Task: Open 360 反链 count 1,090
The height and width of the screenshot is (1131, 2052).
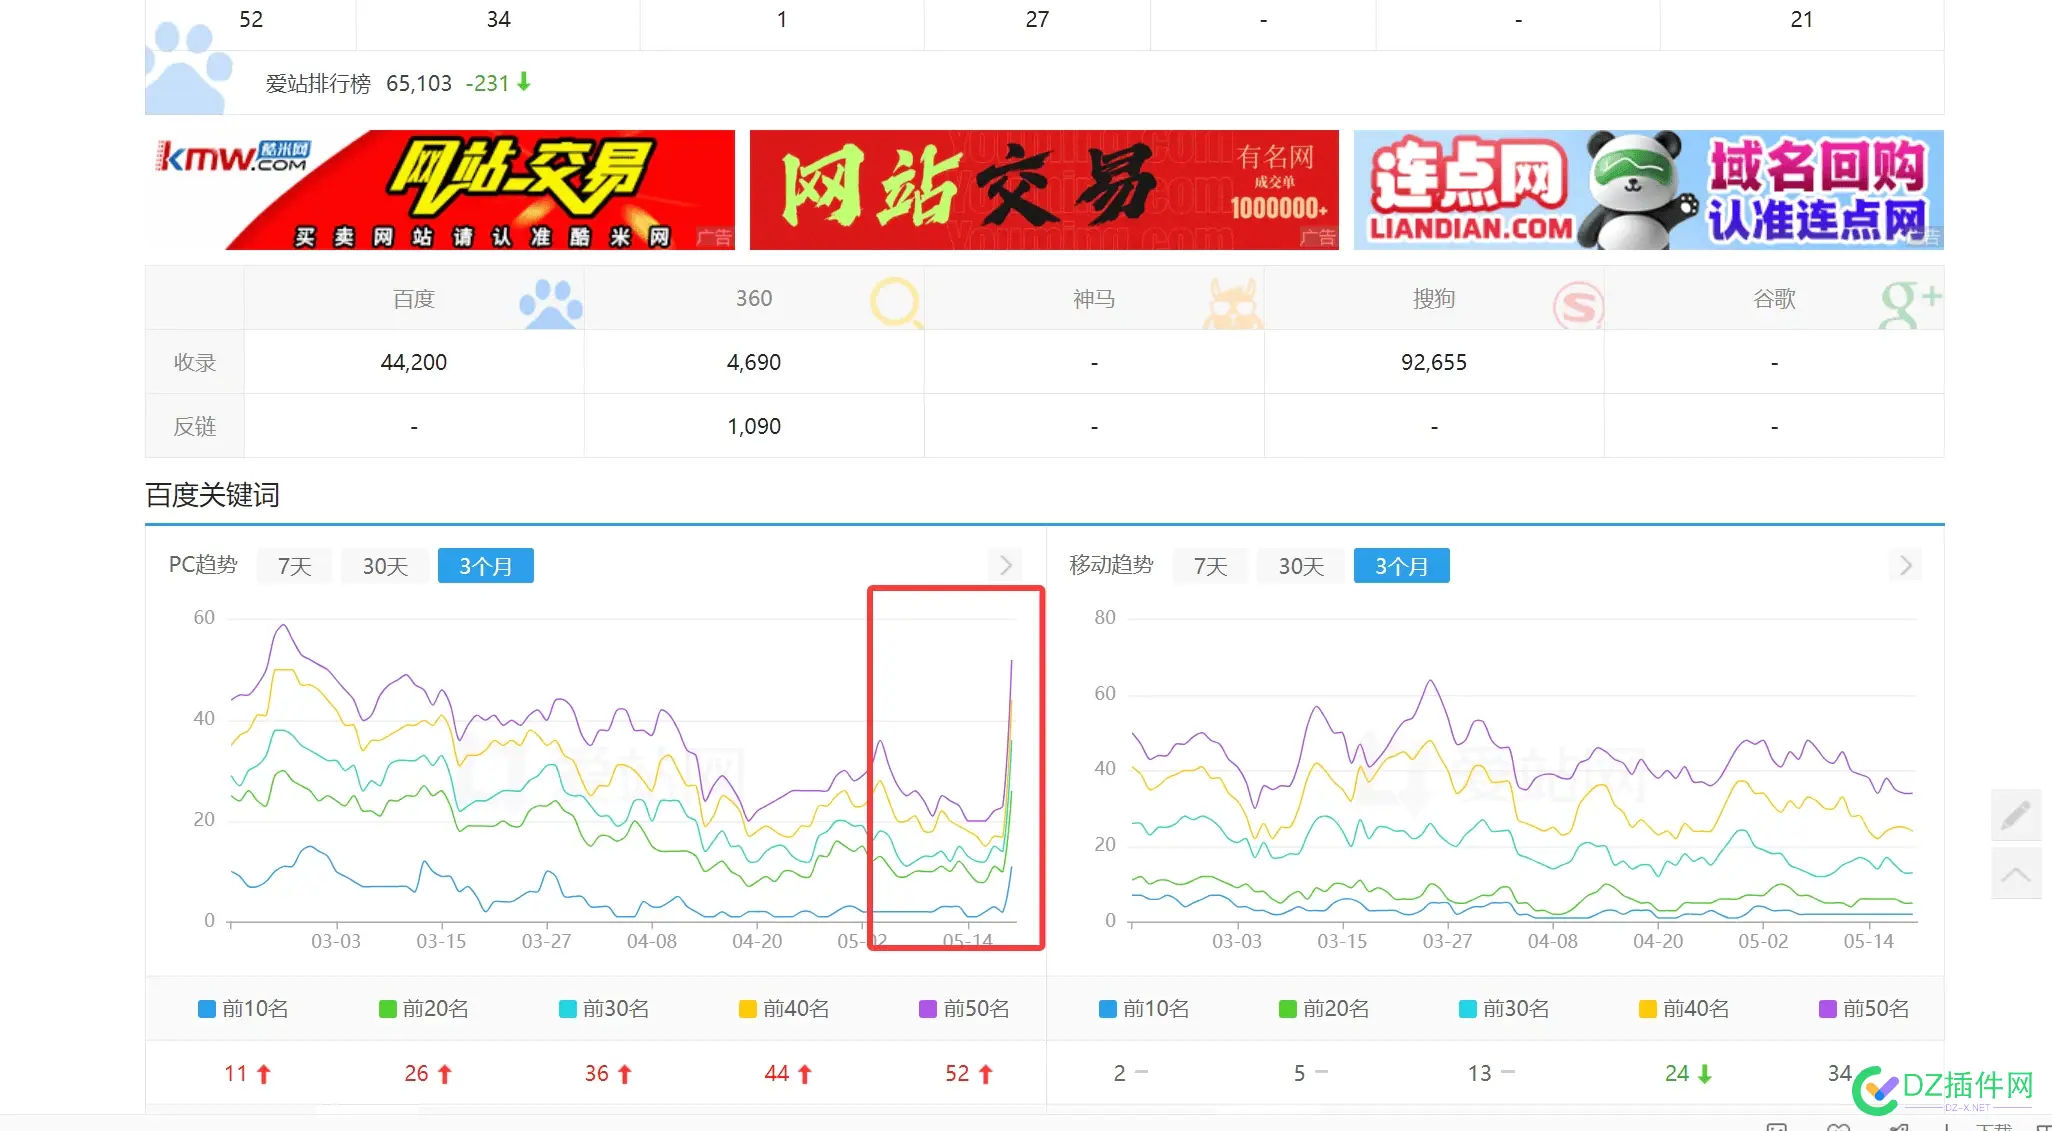Action: coord(754,426)
